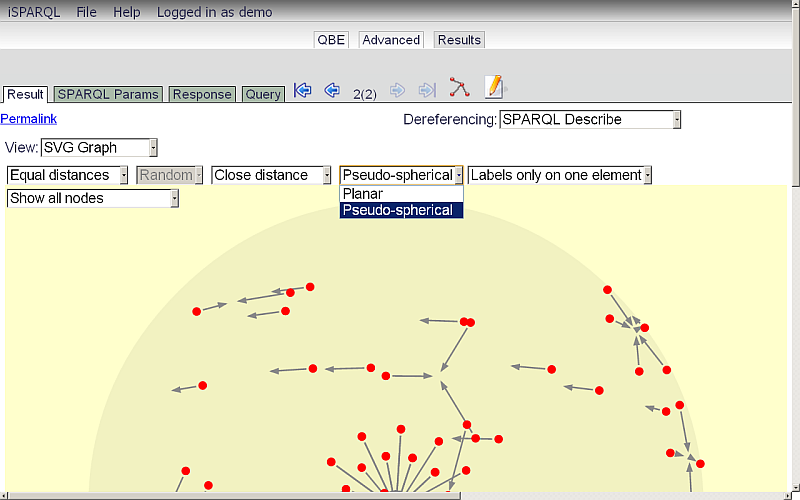The width and height of the screenshot is (800, 500).
Task: Open the graph visualization icon
Action: (459, 87)
